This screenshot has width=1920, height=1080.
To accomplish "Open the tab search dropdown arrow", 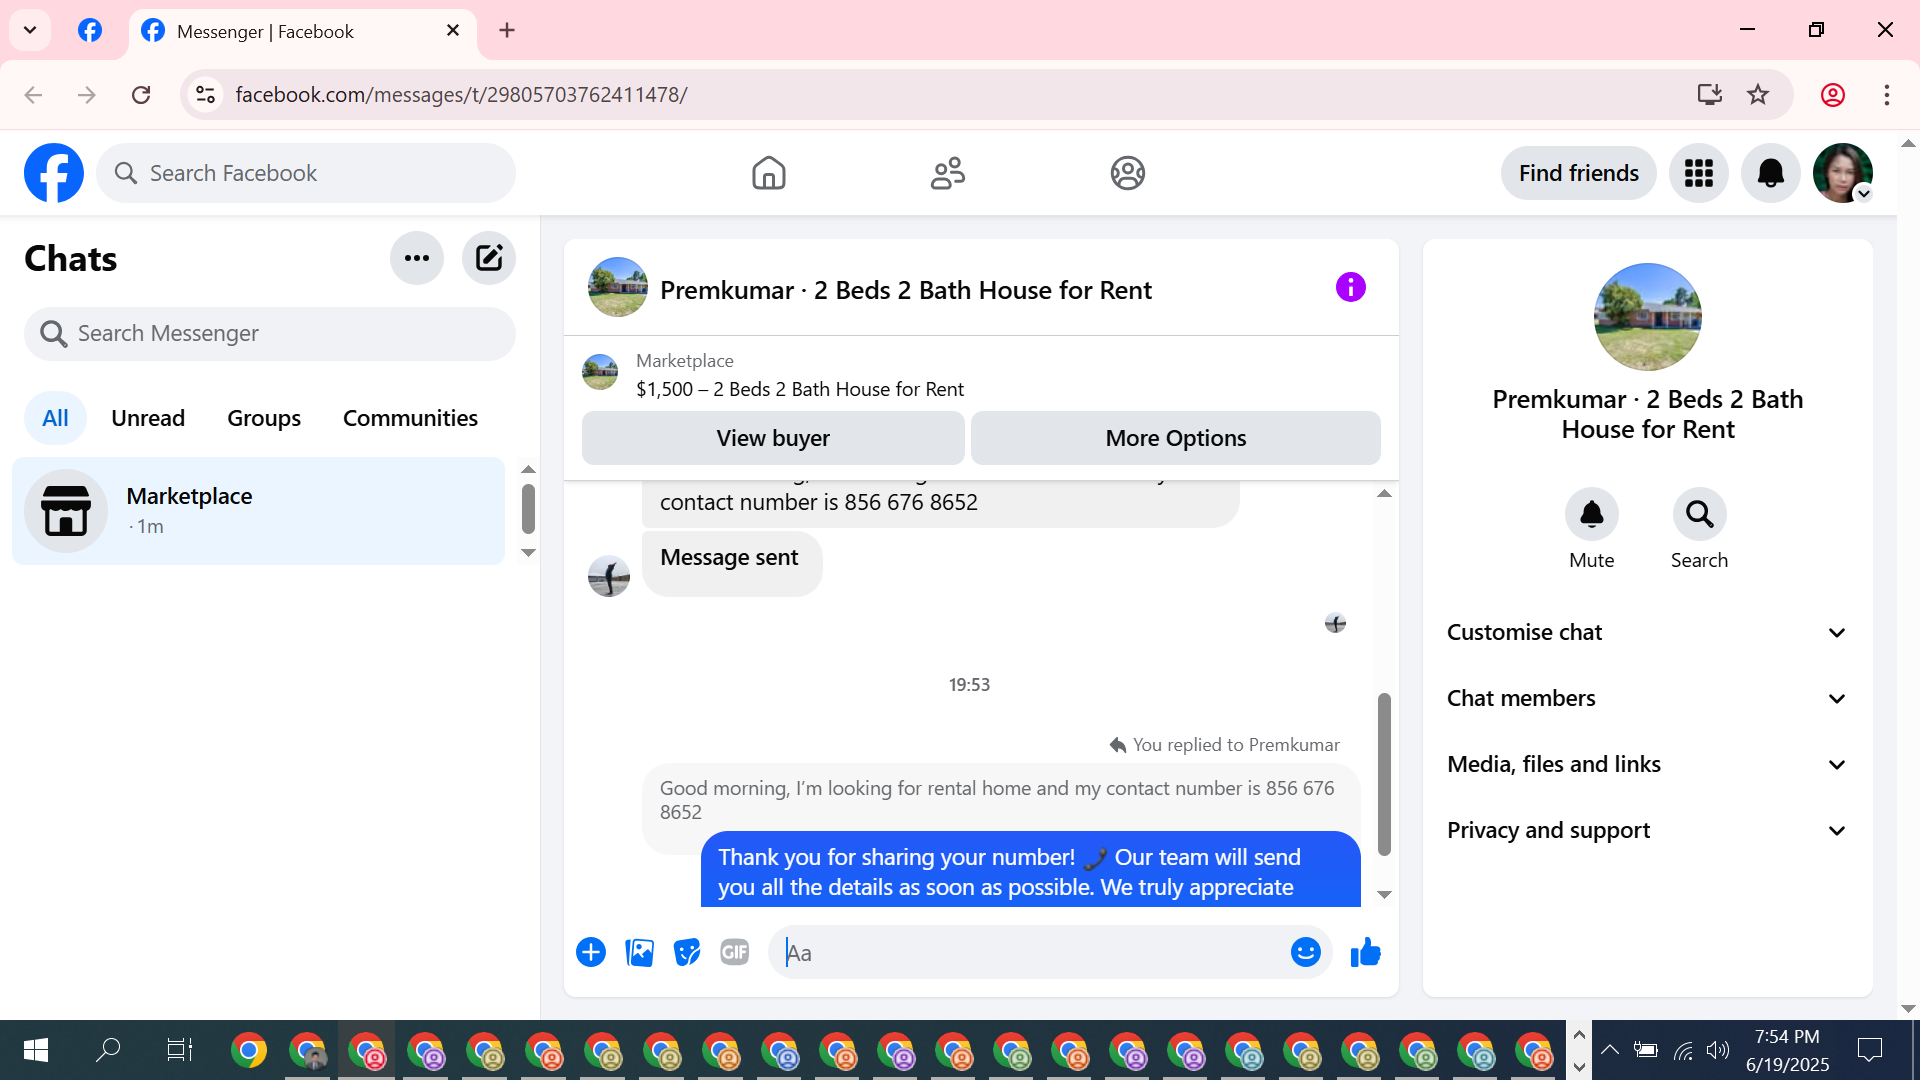I will point(30,30).
